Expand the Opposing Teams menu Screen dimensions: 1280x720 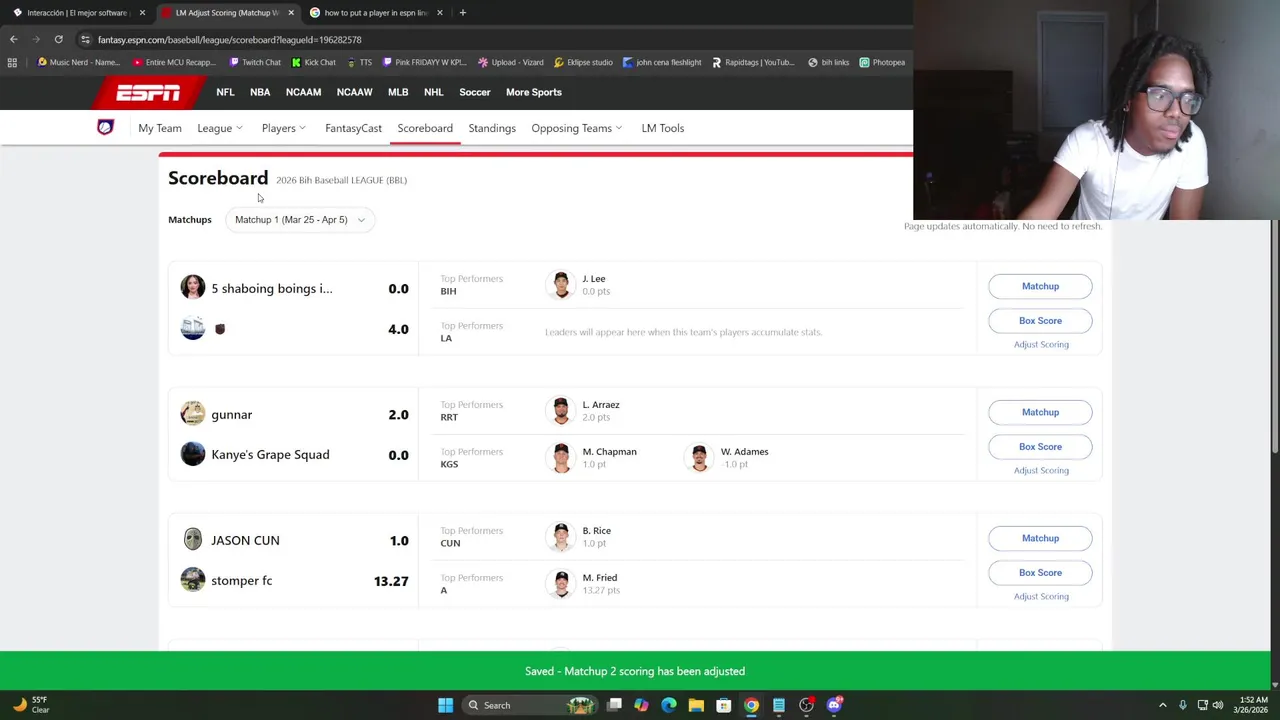click(x=577, y=128)
